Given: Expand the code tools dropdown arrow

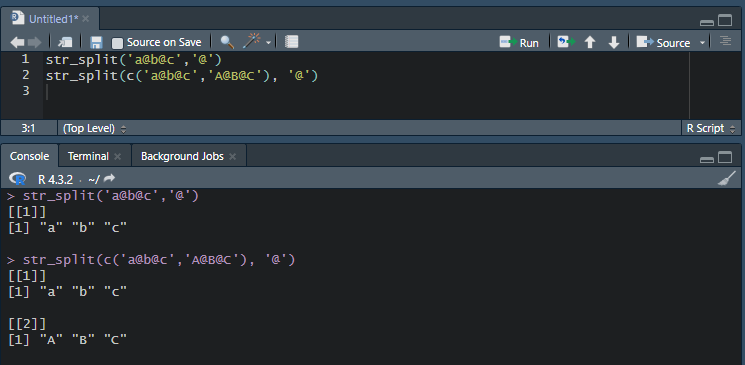Looking at the screenshot, I should point(268,43).
